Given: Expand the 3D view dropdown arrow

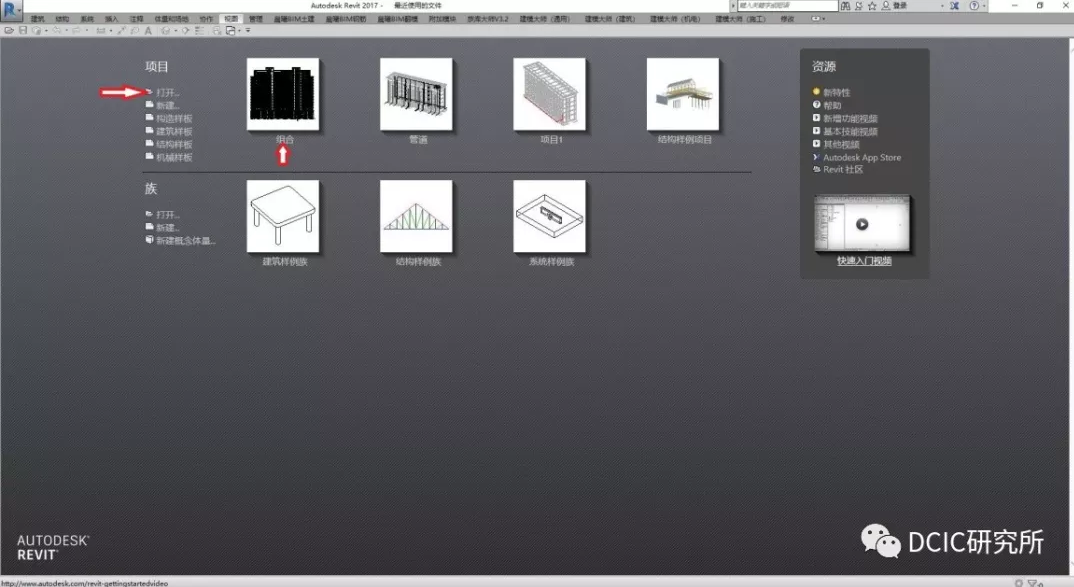Looking at the screenshot, I should point(175,31).
